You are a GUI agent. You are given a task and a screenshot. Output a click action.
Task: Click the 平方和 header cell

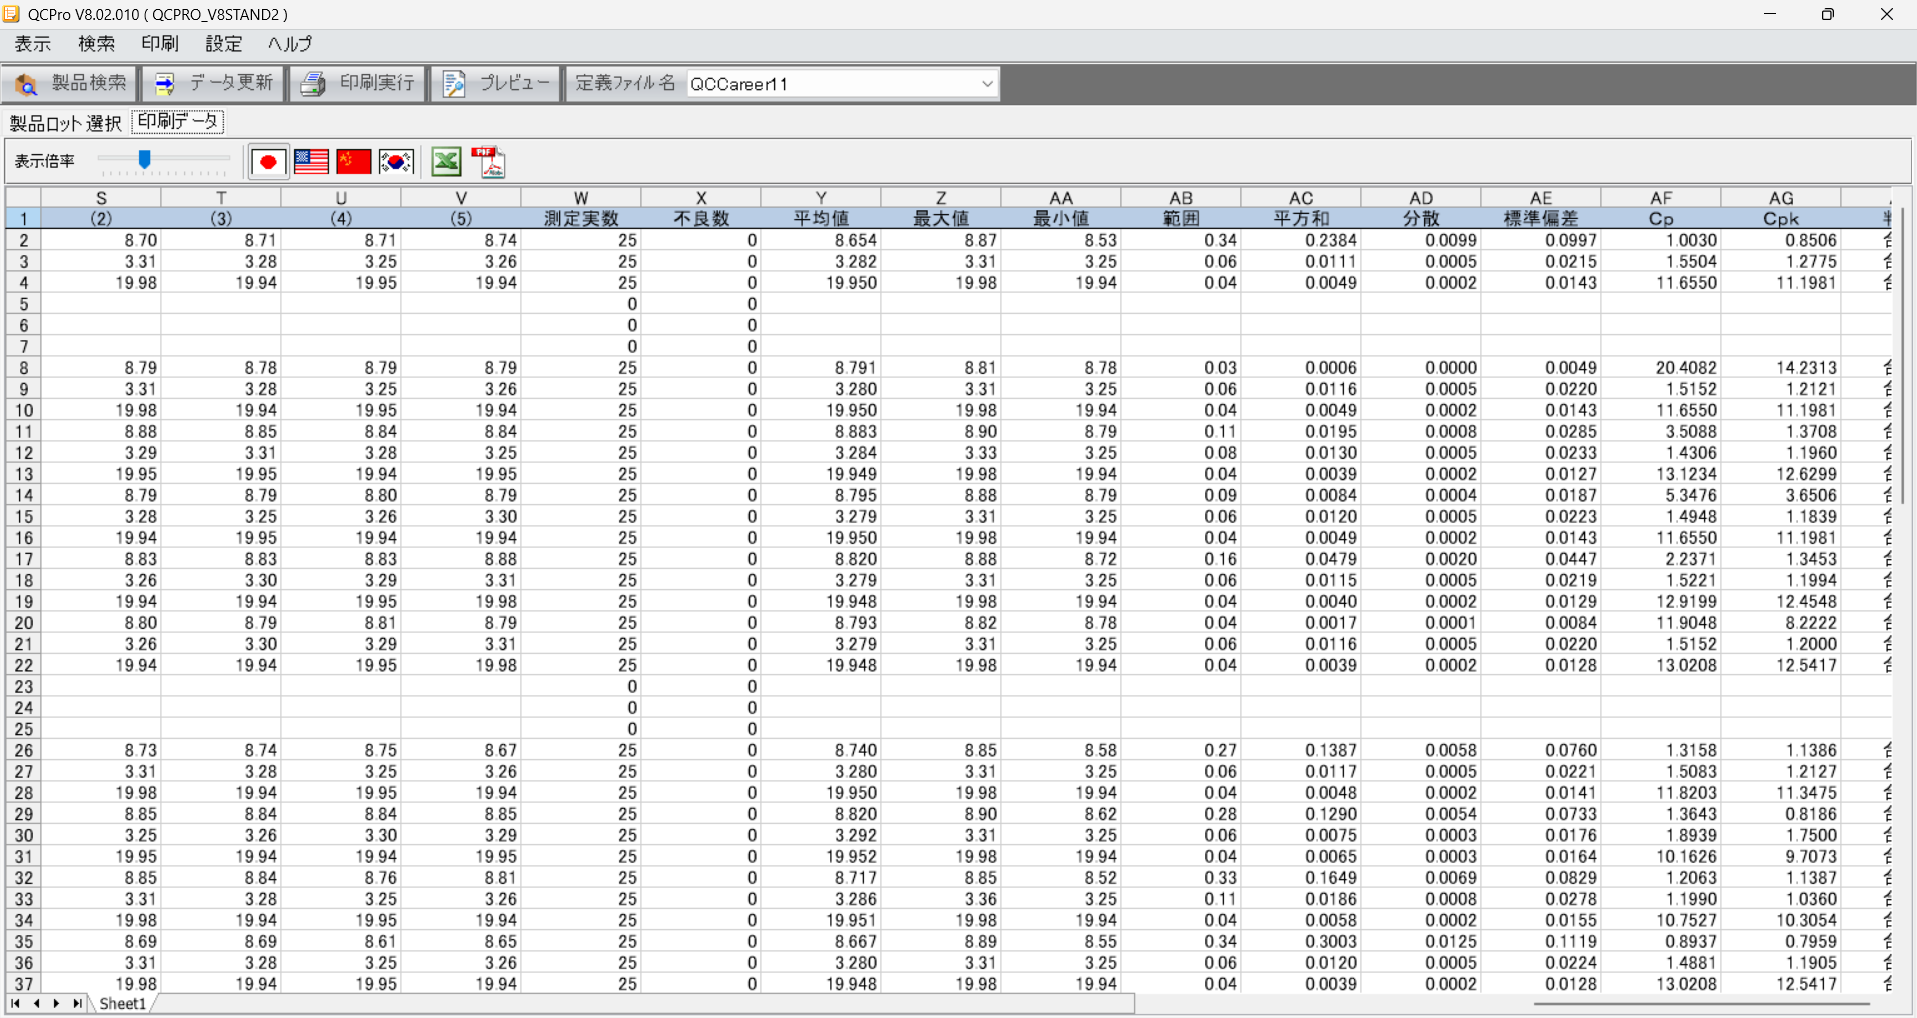click(1301, 219)
